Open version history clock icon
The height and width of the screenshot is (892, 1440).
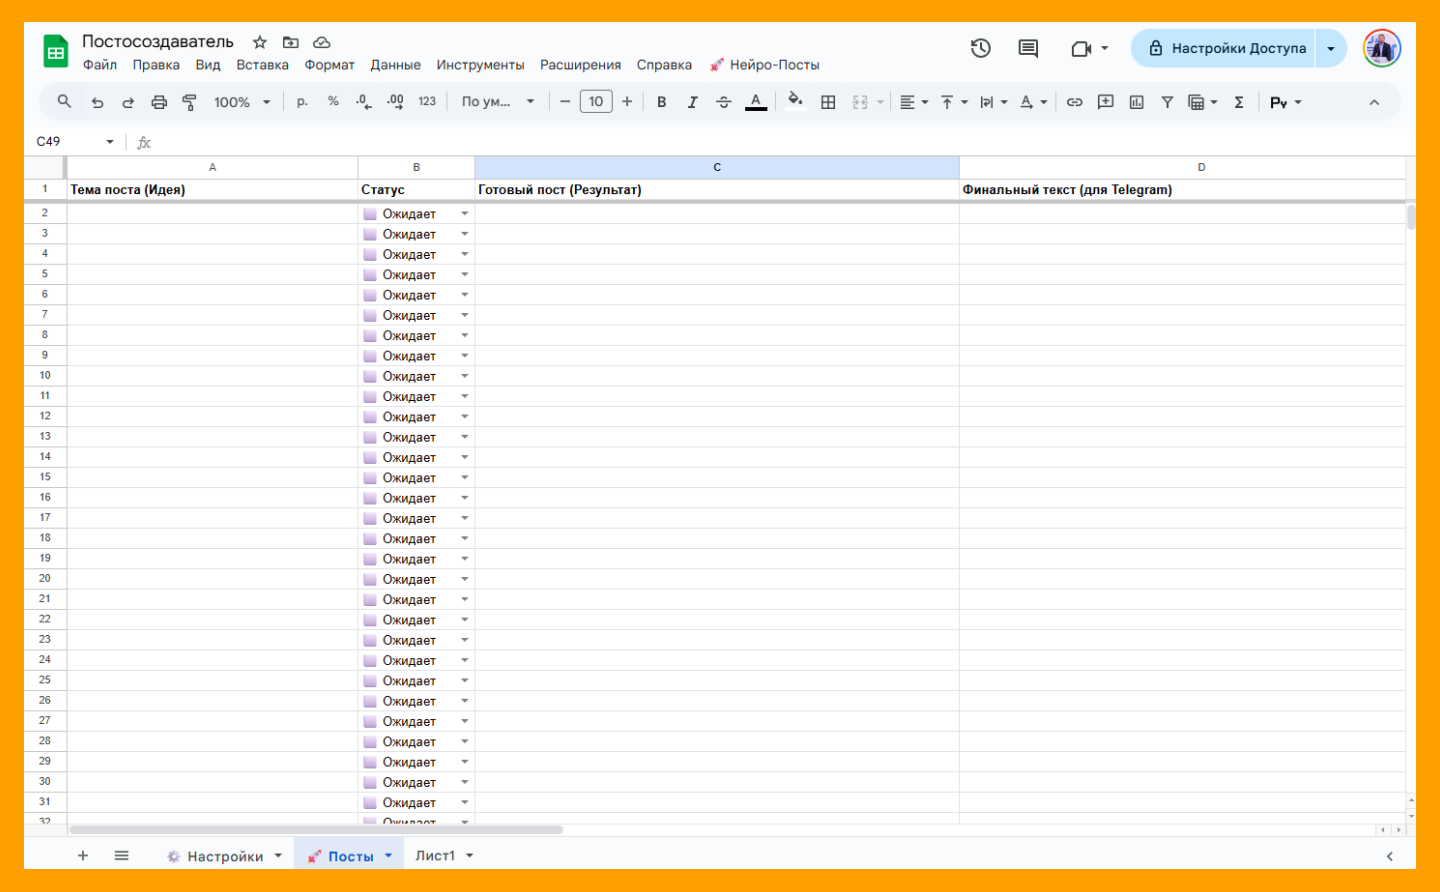point(980,48)
